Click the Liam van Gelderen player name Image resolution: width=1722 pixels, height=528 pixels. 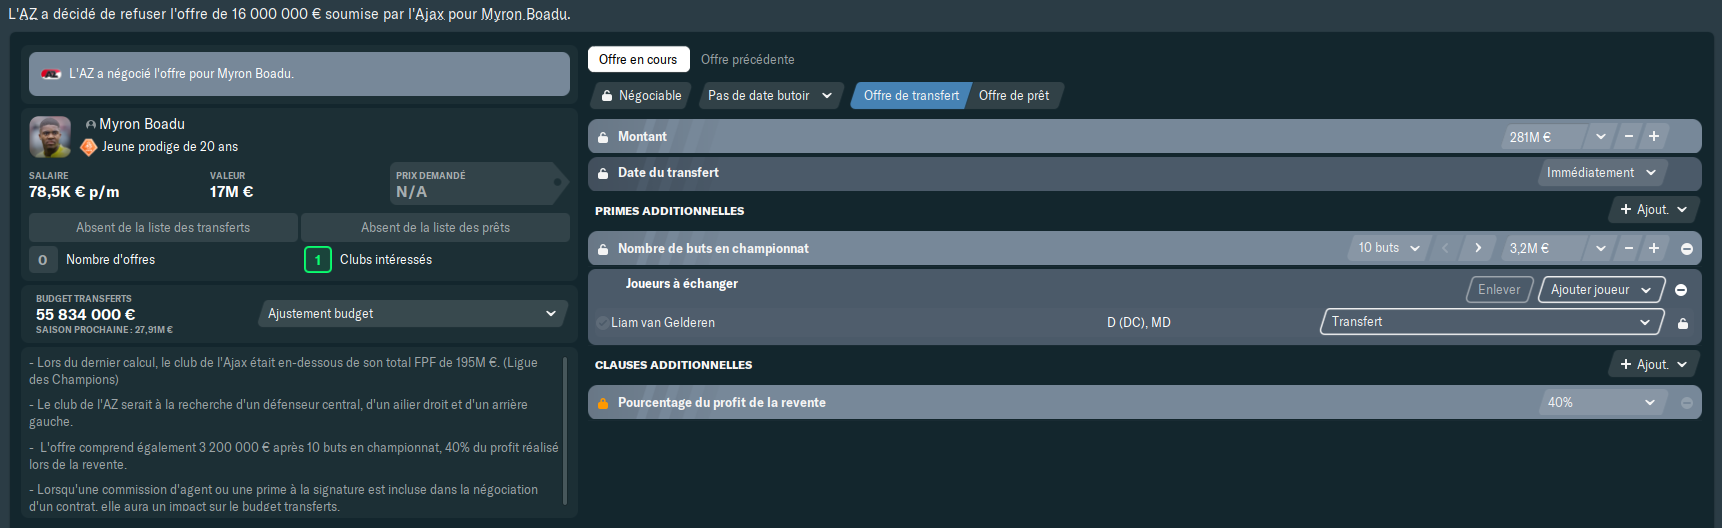tap(663, 322)
